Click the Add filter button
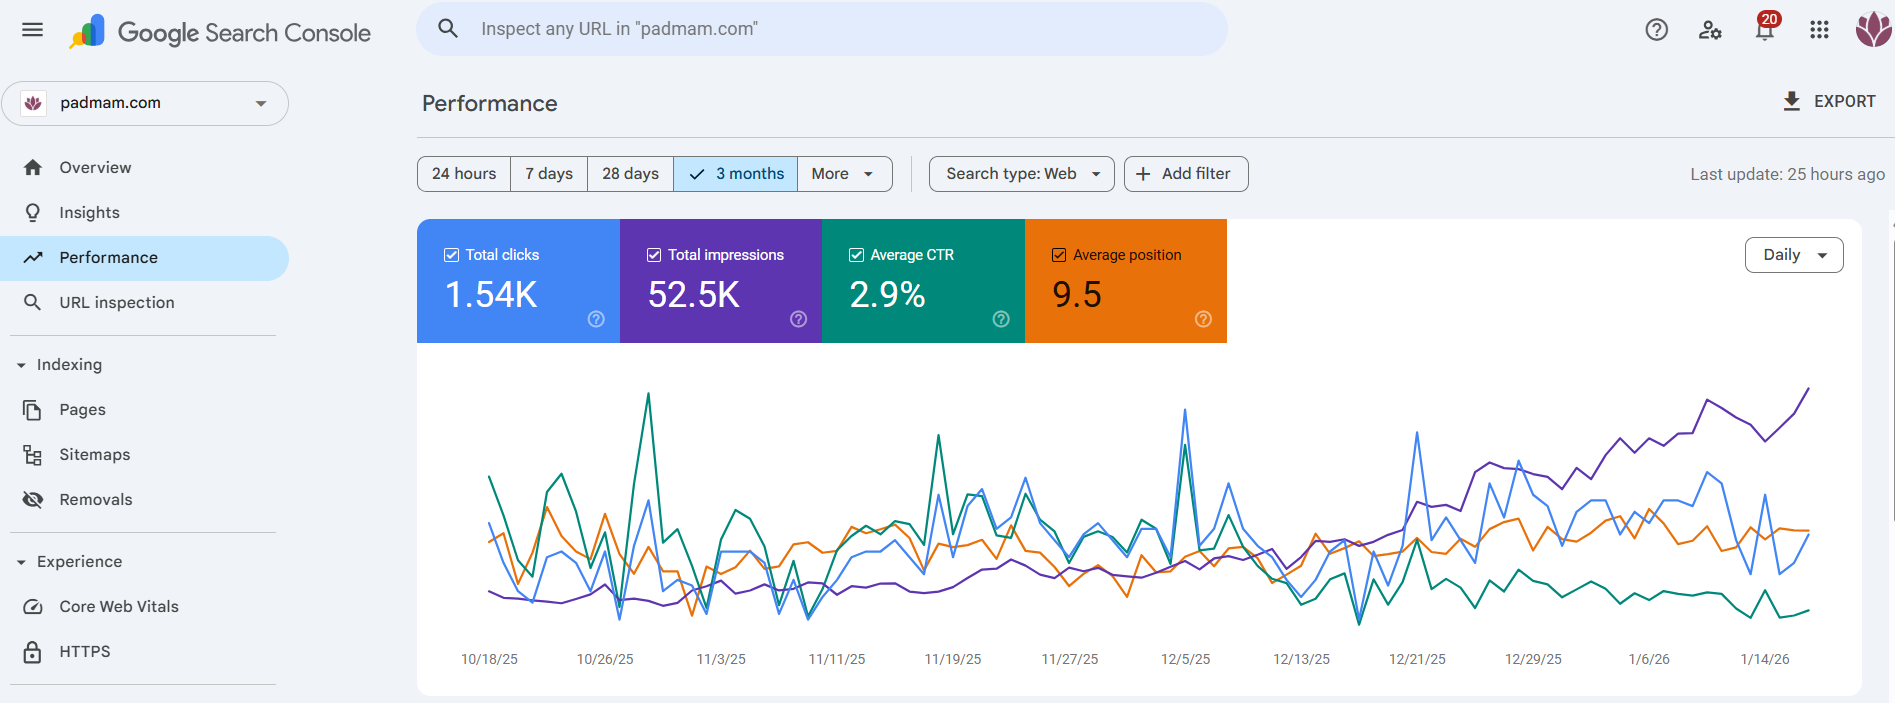1895x703 pixels. 1185,174
